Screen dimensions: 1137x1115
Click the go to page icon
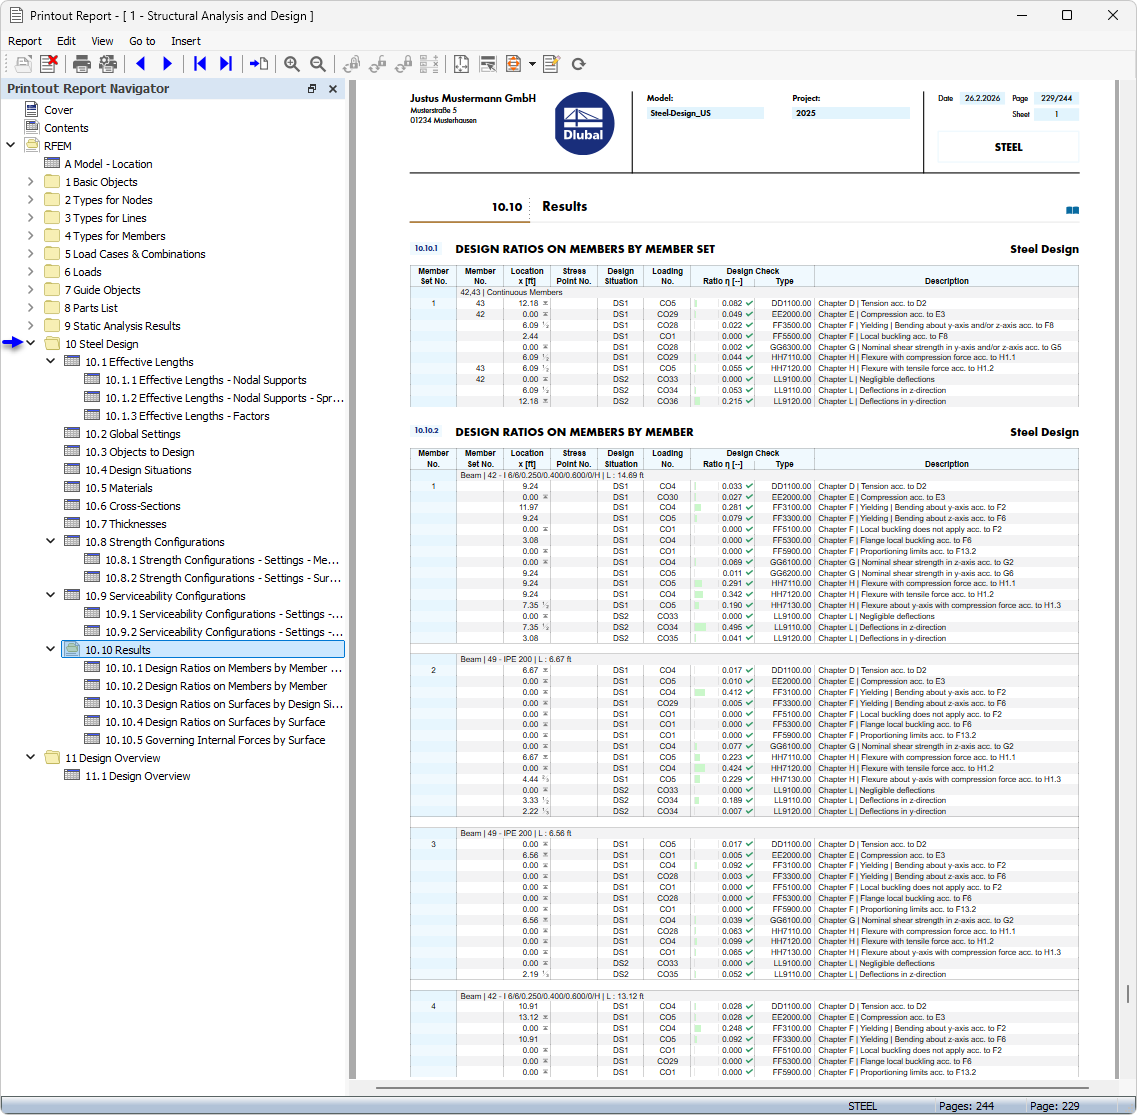tap(259, 64)
